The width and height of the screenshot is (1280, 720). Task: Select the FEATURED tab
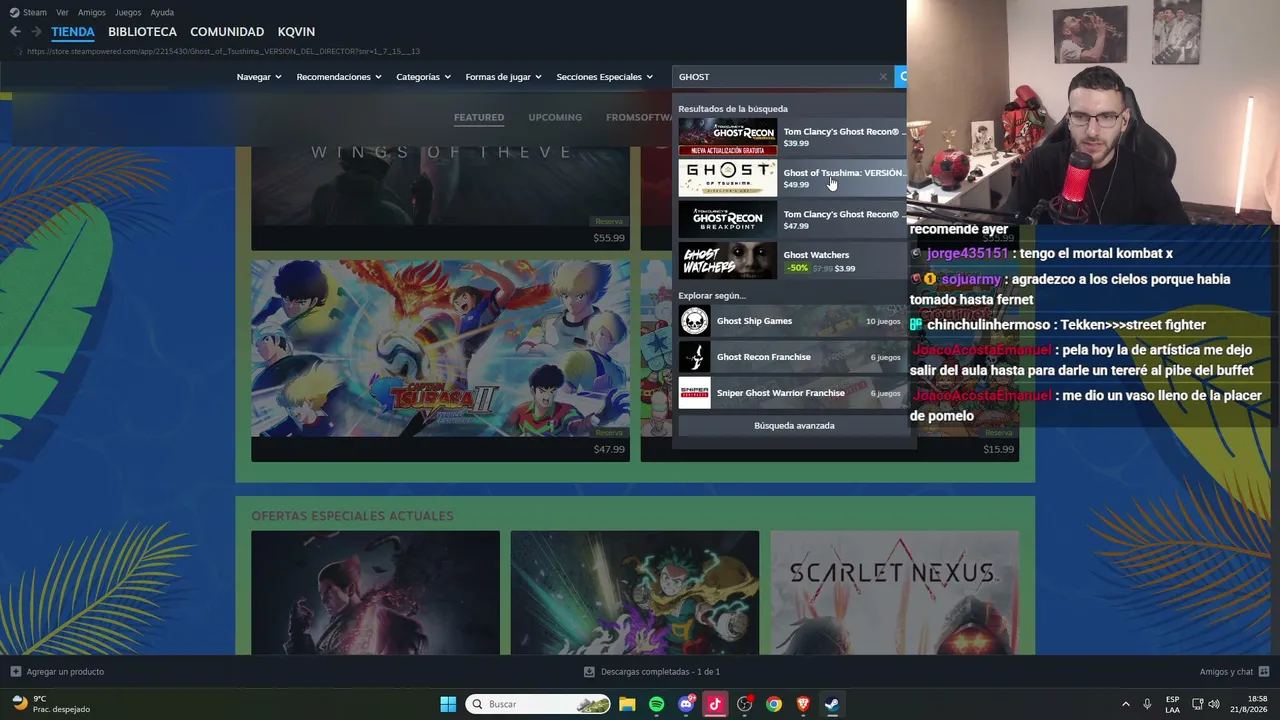click(479, 117)
